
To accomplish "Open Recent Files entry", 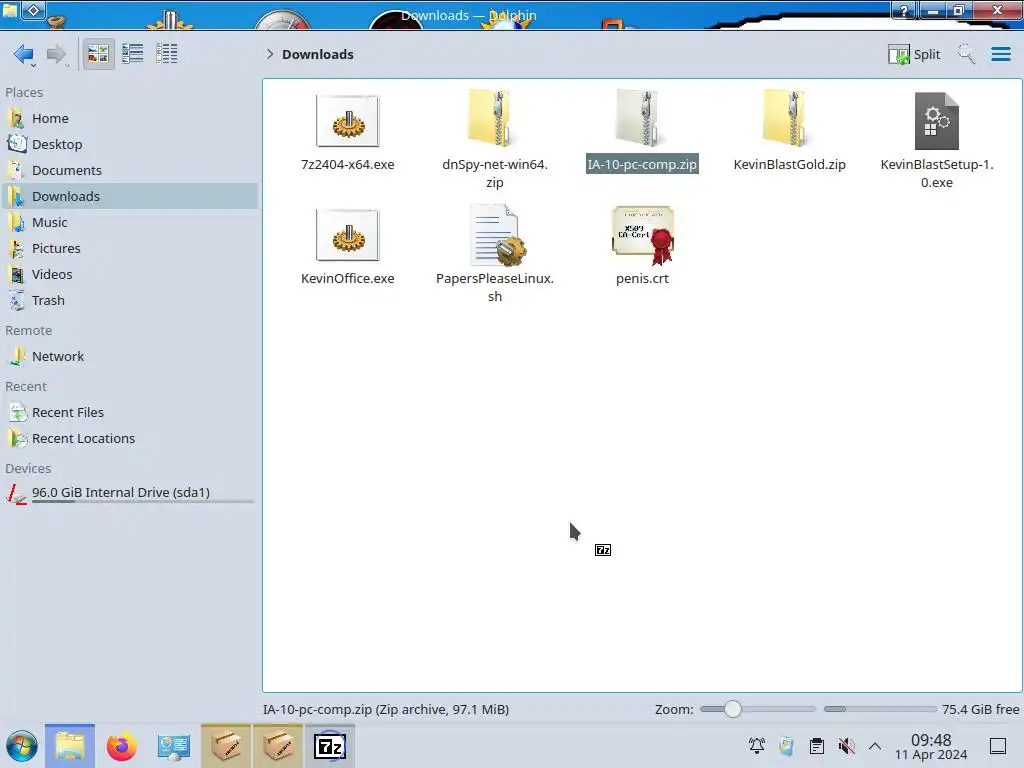I will [129, 413].
